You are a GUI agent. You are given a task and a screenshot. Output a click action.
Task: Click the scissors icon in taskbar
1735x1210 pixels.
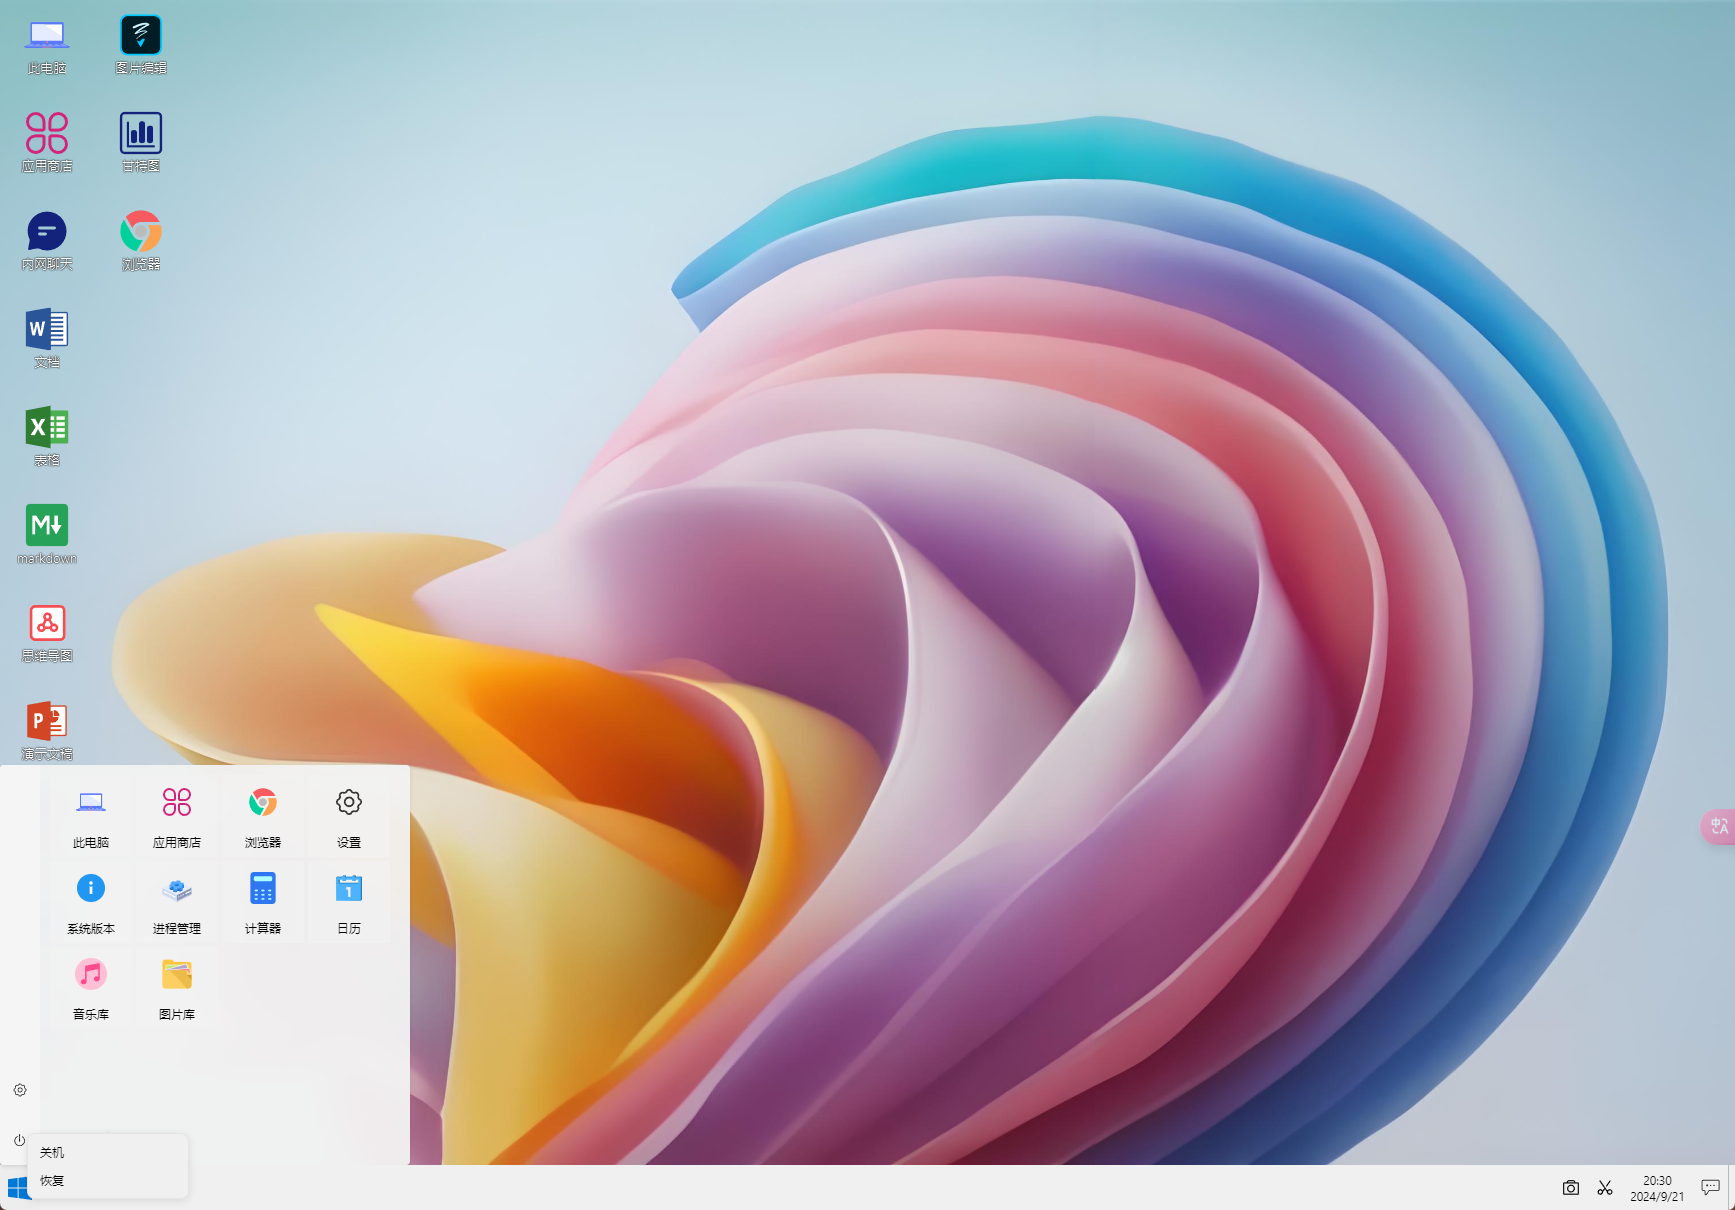pyautogui.click(x=1605, y=1188)
